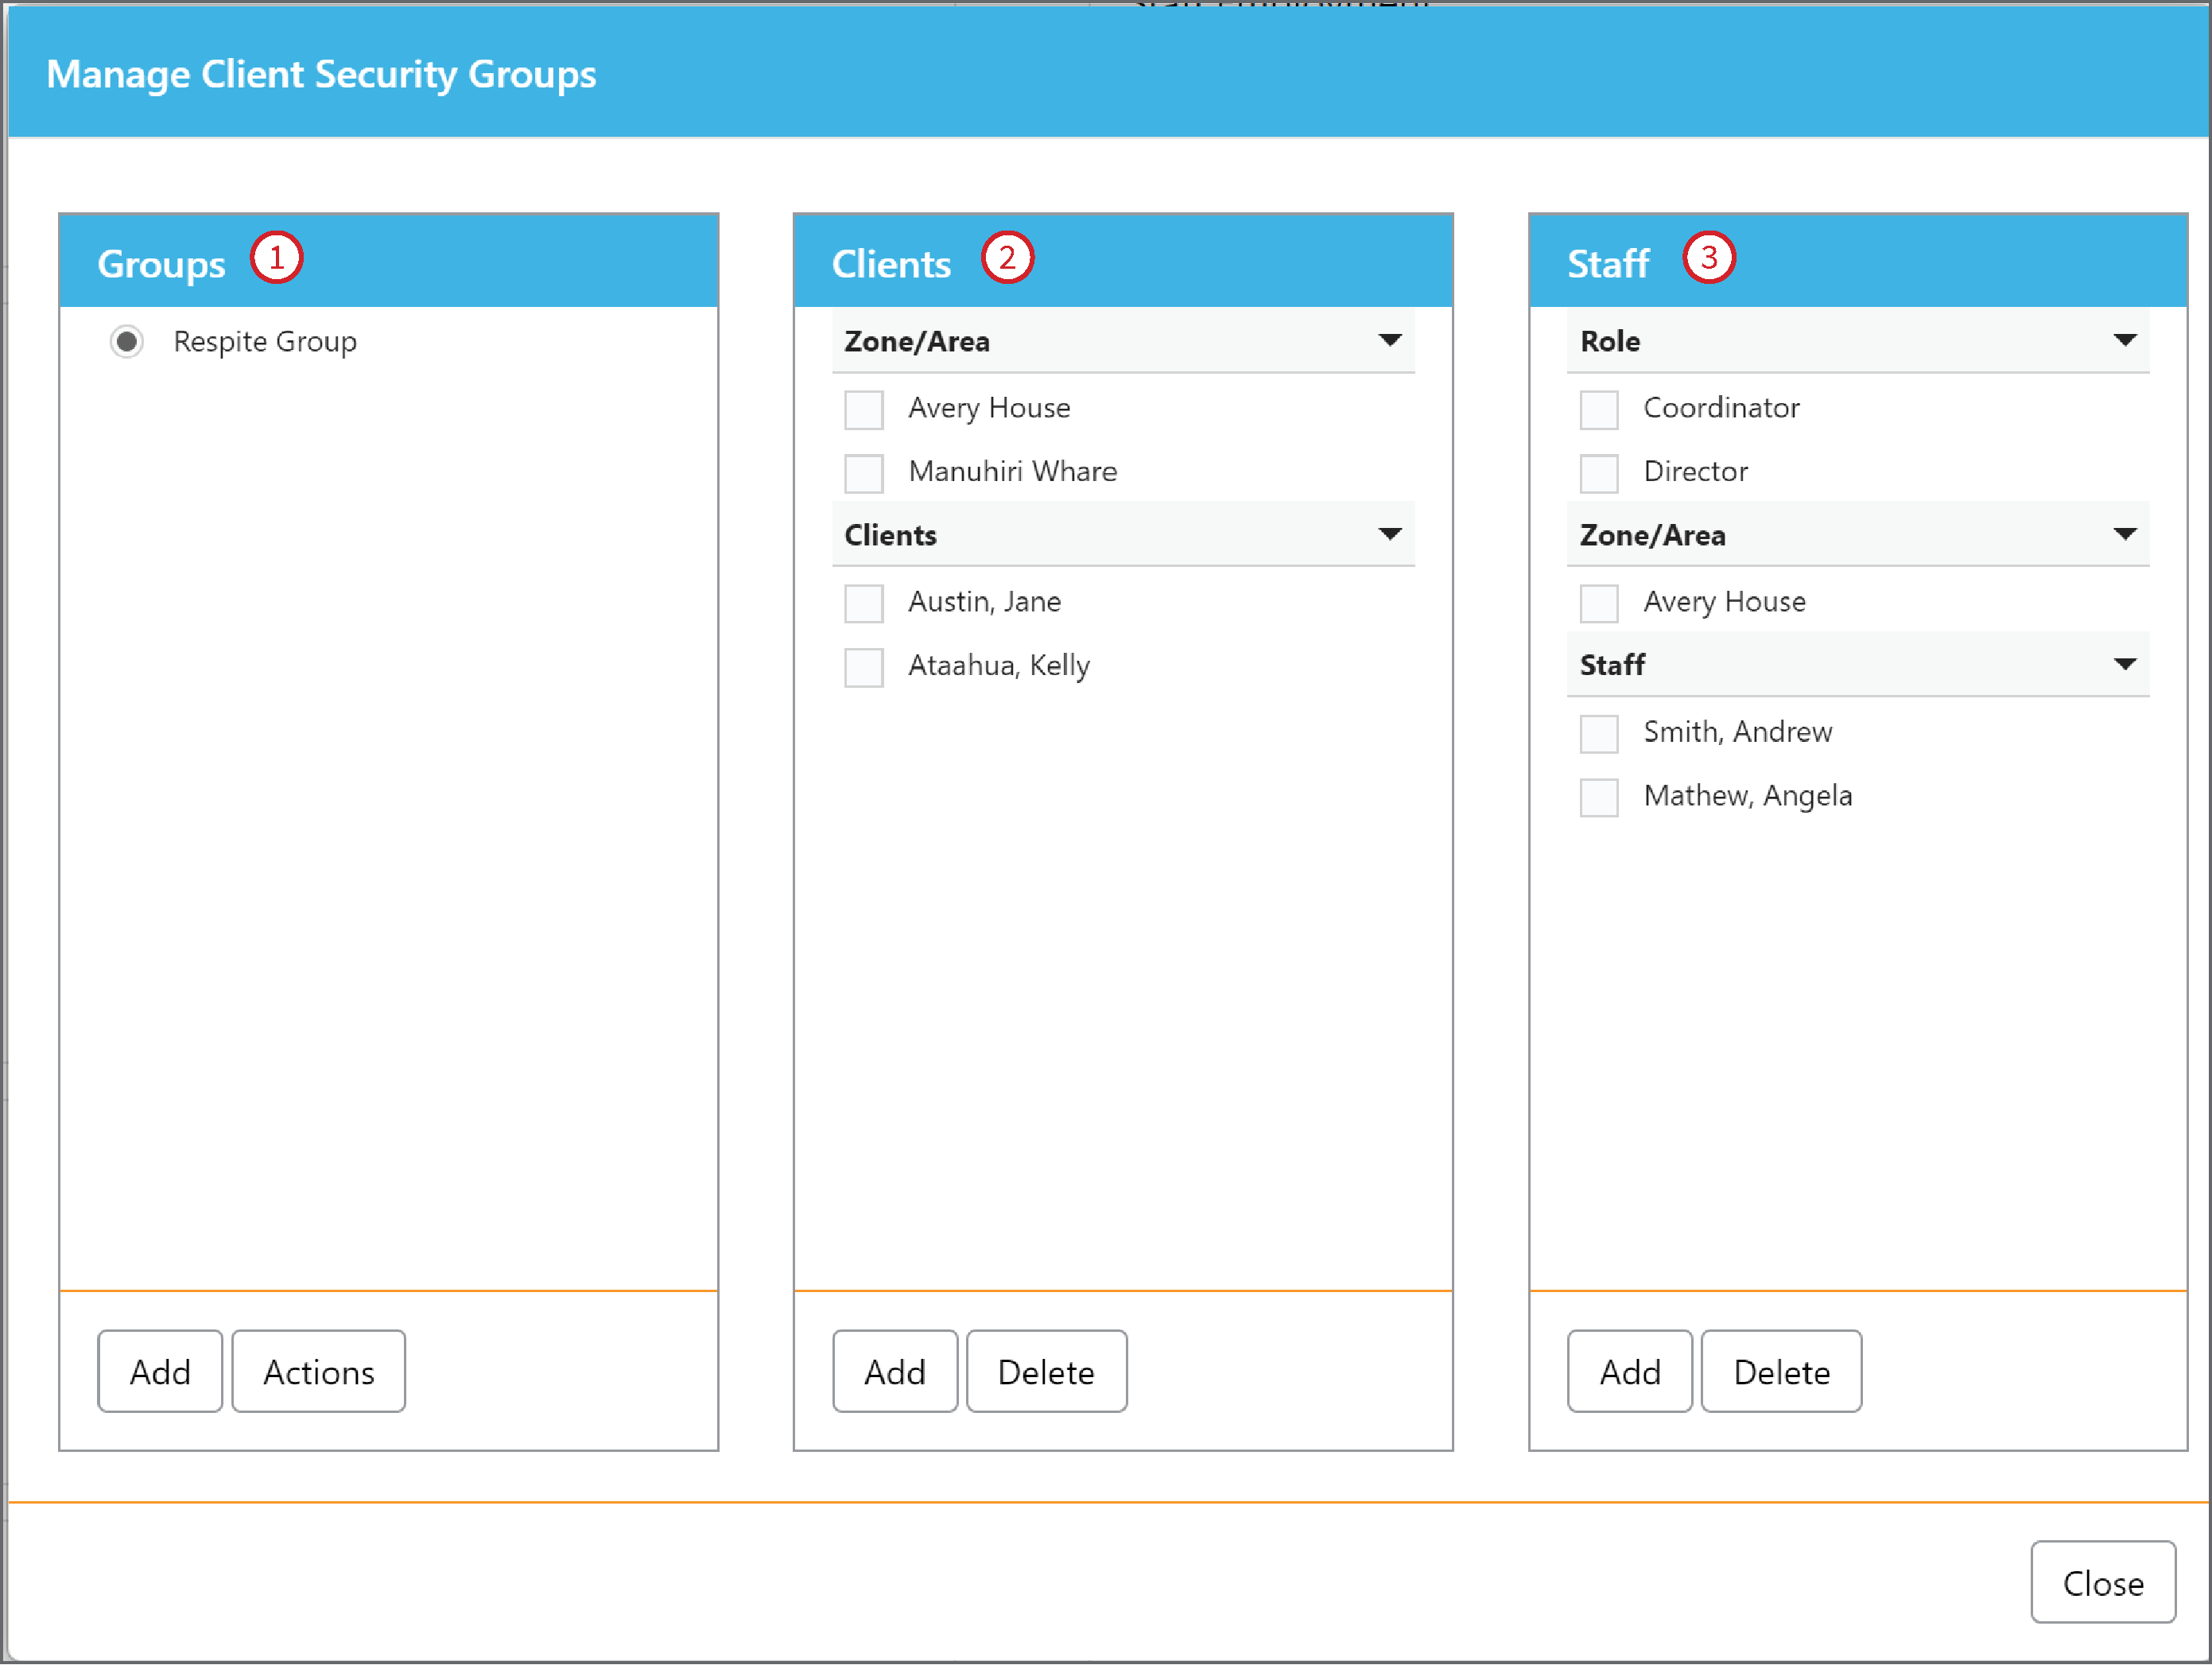Image resolution: width=2212 pixels, height=1665 pixels.
Task: Click Add button in Clients panel
Action: 895,1371
